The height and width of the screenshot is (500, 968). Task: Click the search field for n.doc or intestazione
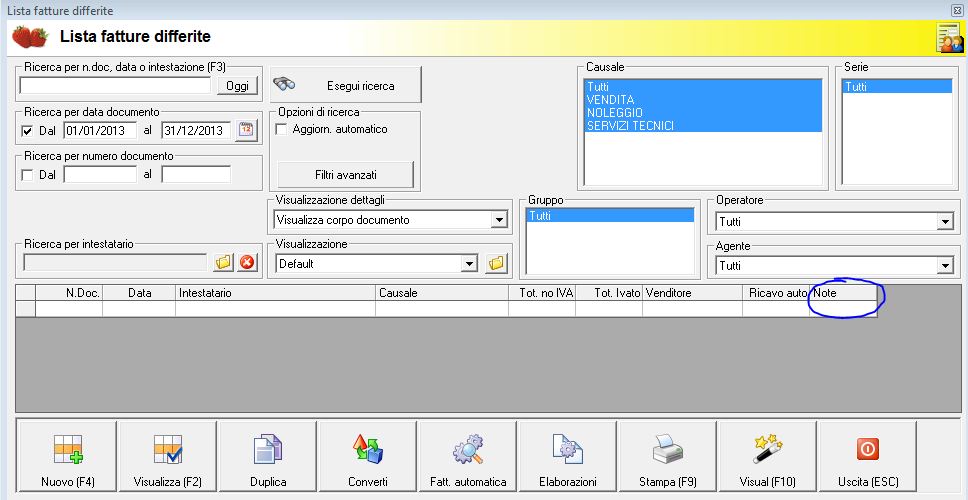tap(115, 86)
